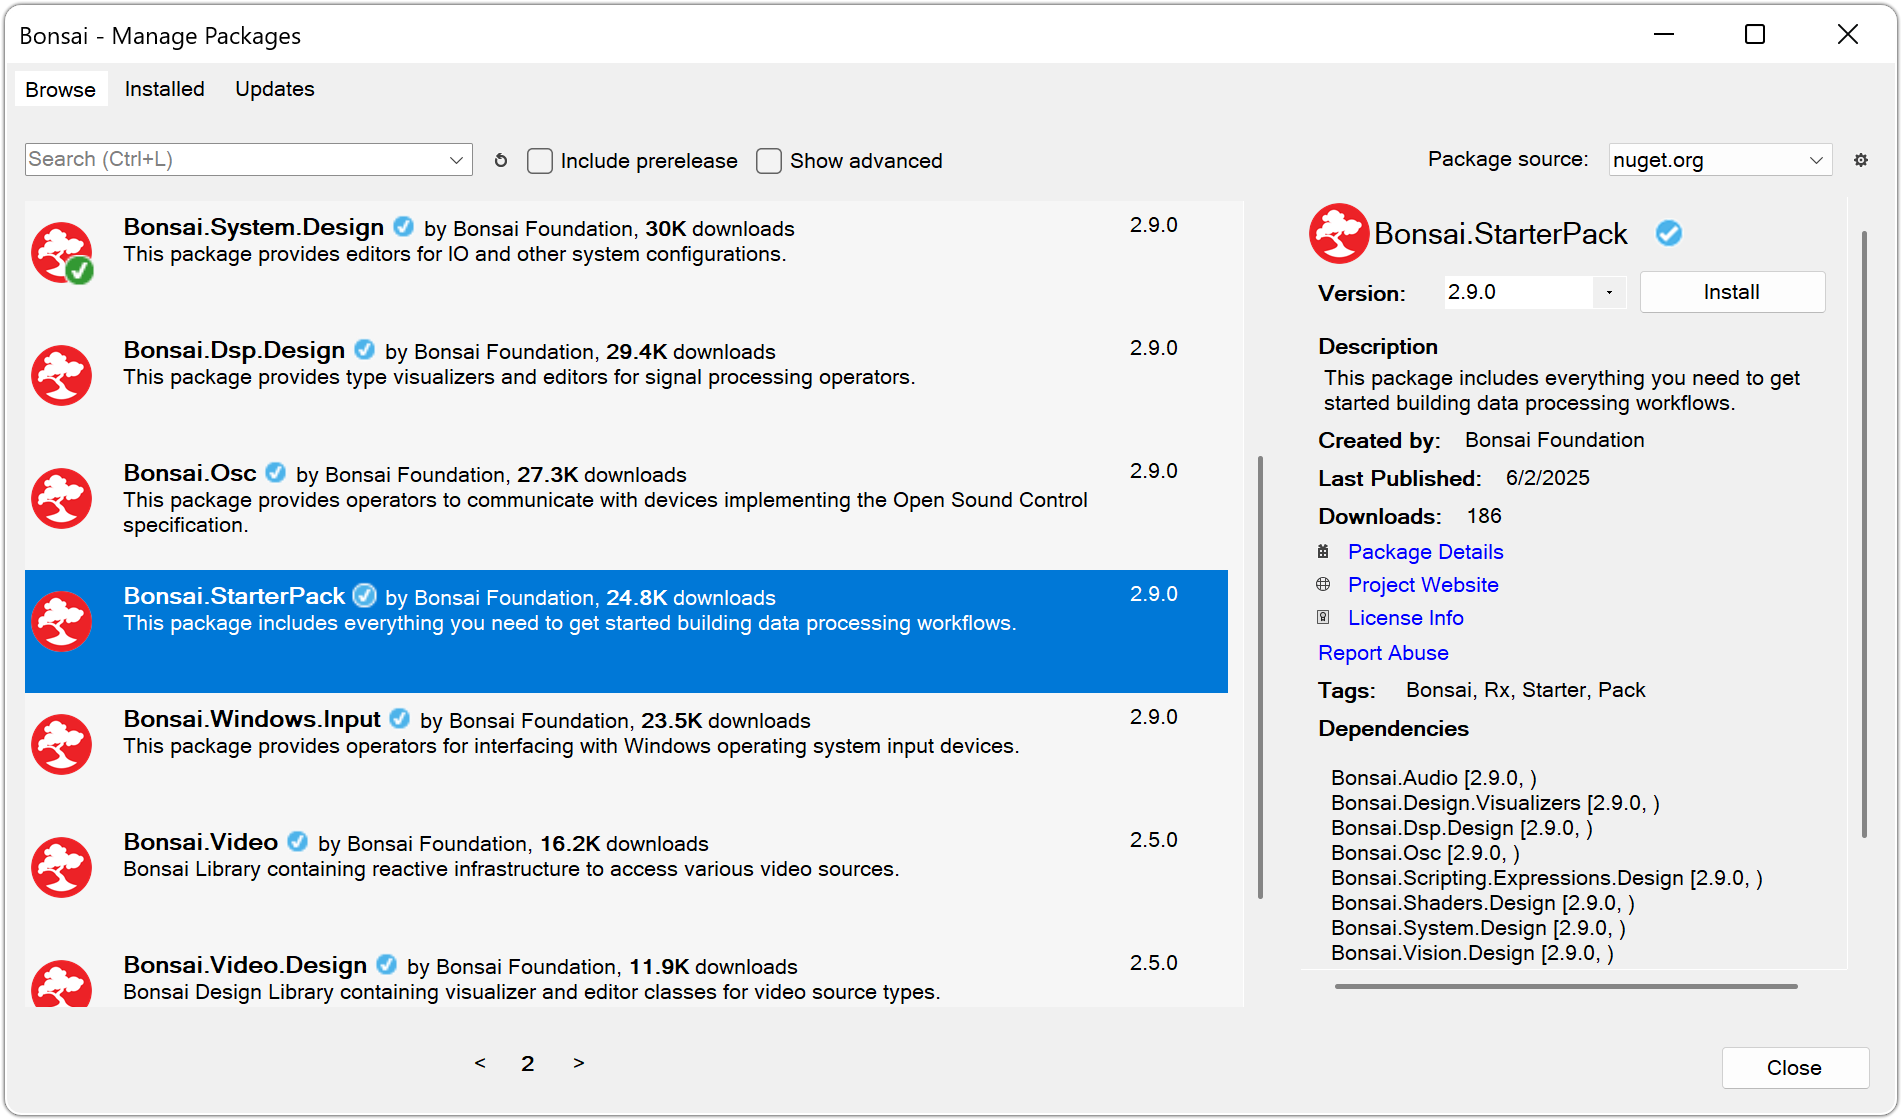
Task: Click the Package Details link icon
Action: pos(1323,552)
